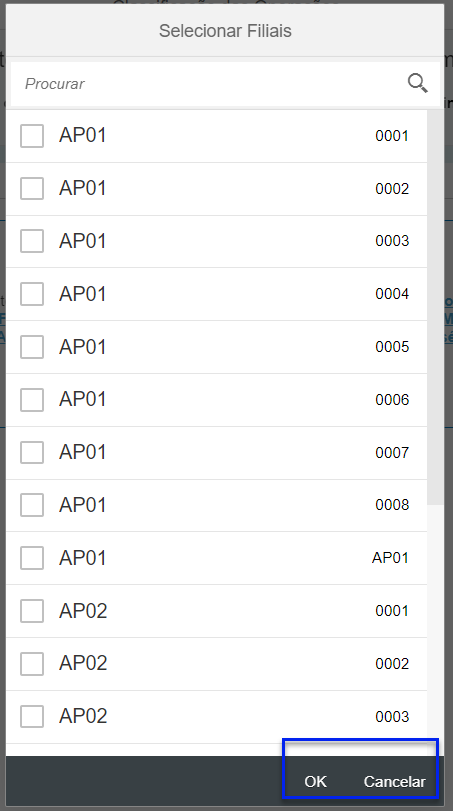Screen dimensions: 453x811
Task: Mark the AP01 0005 checkbox
Action: (x=32, y=347)
